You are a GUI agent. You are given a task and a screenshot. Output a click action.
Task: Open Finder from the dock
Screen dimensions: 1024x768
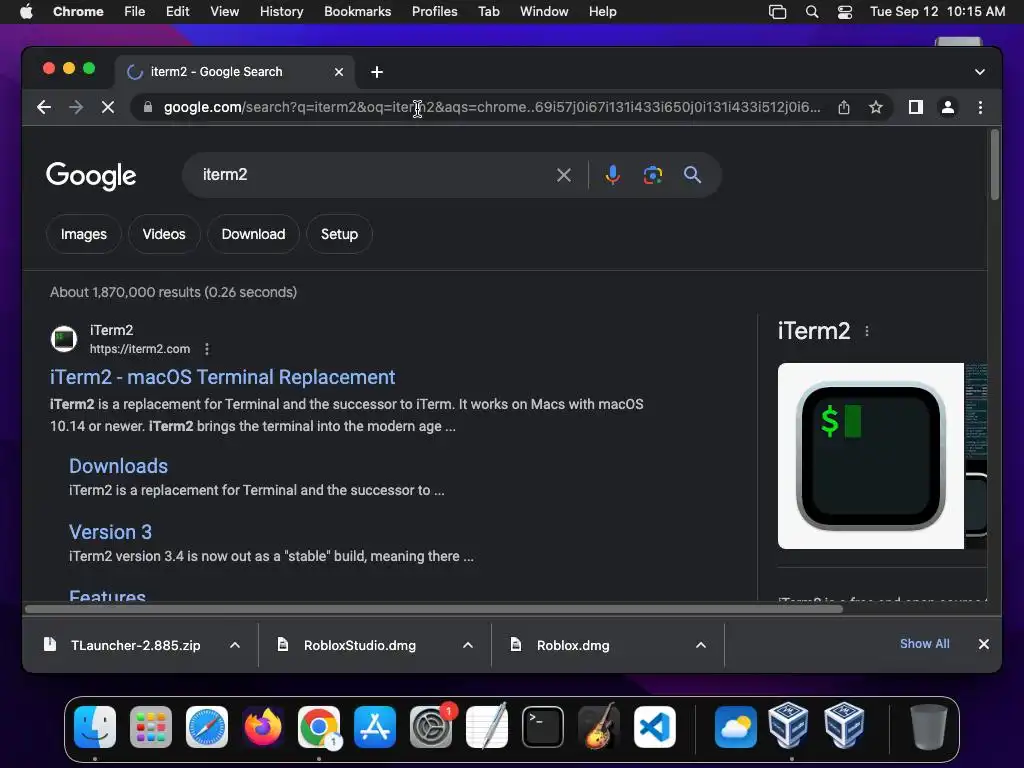(95, 727)
